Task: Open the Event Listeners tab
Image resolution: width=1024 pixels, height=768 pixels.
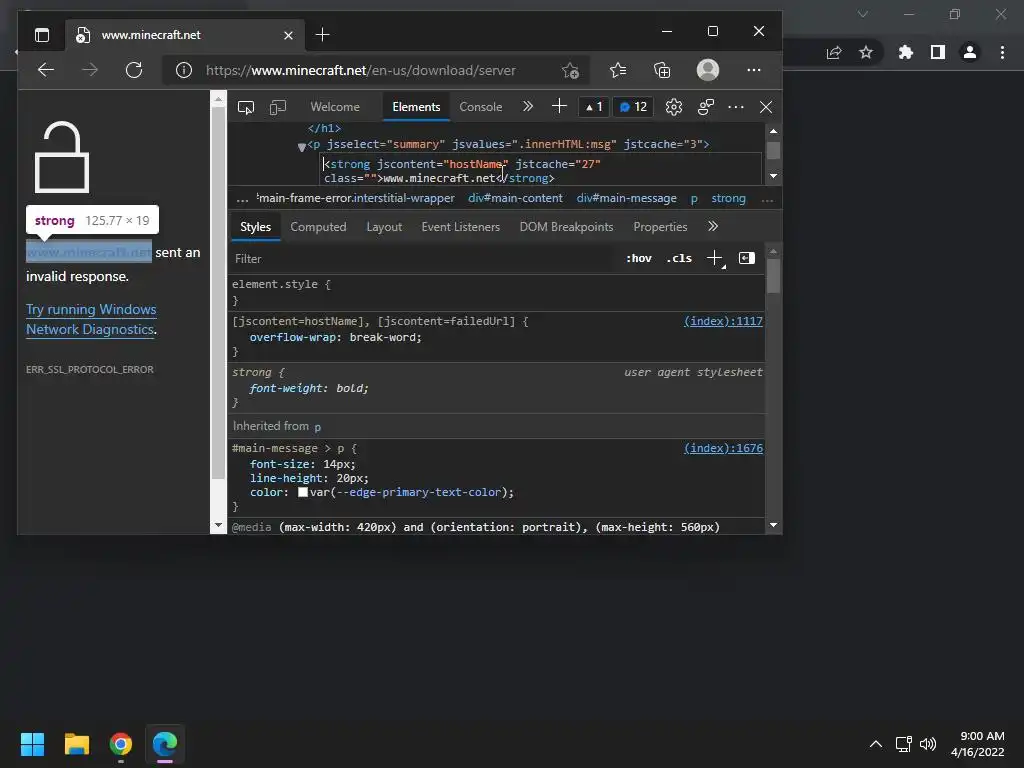Action: tap(460, 227)
